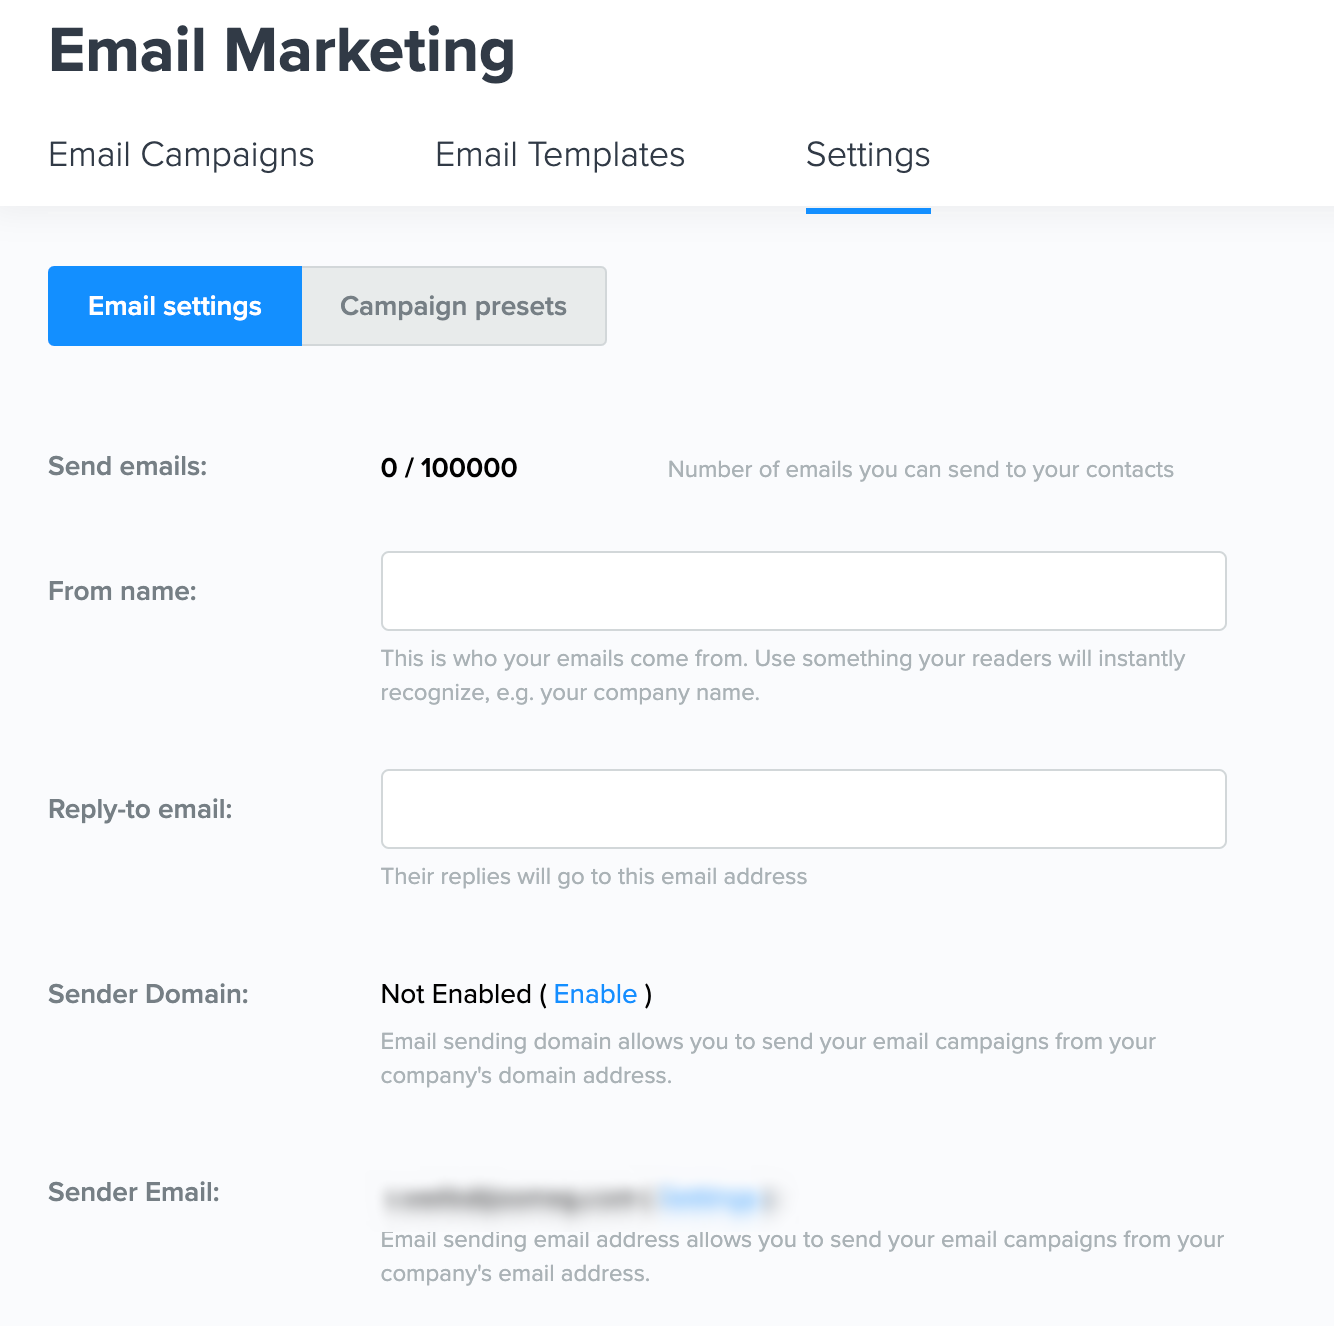1334x1326 pixels.
Task: Open the Email Campaigns tab
Action: [x=181, y=155]
